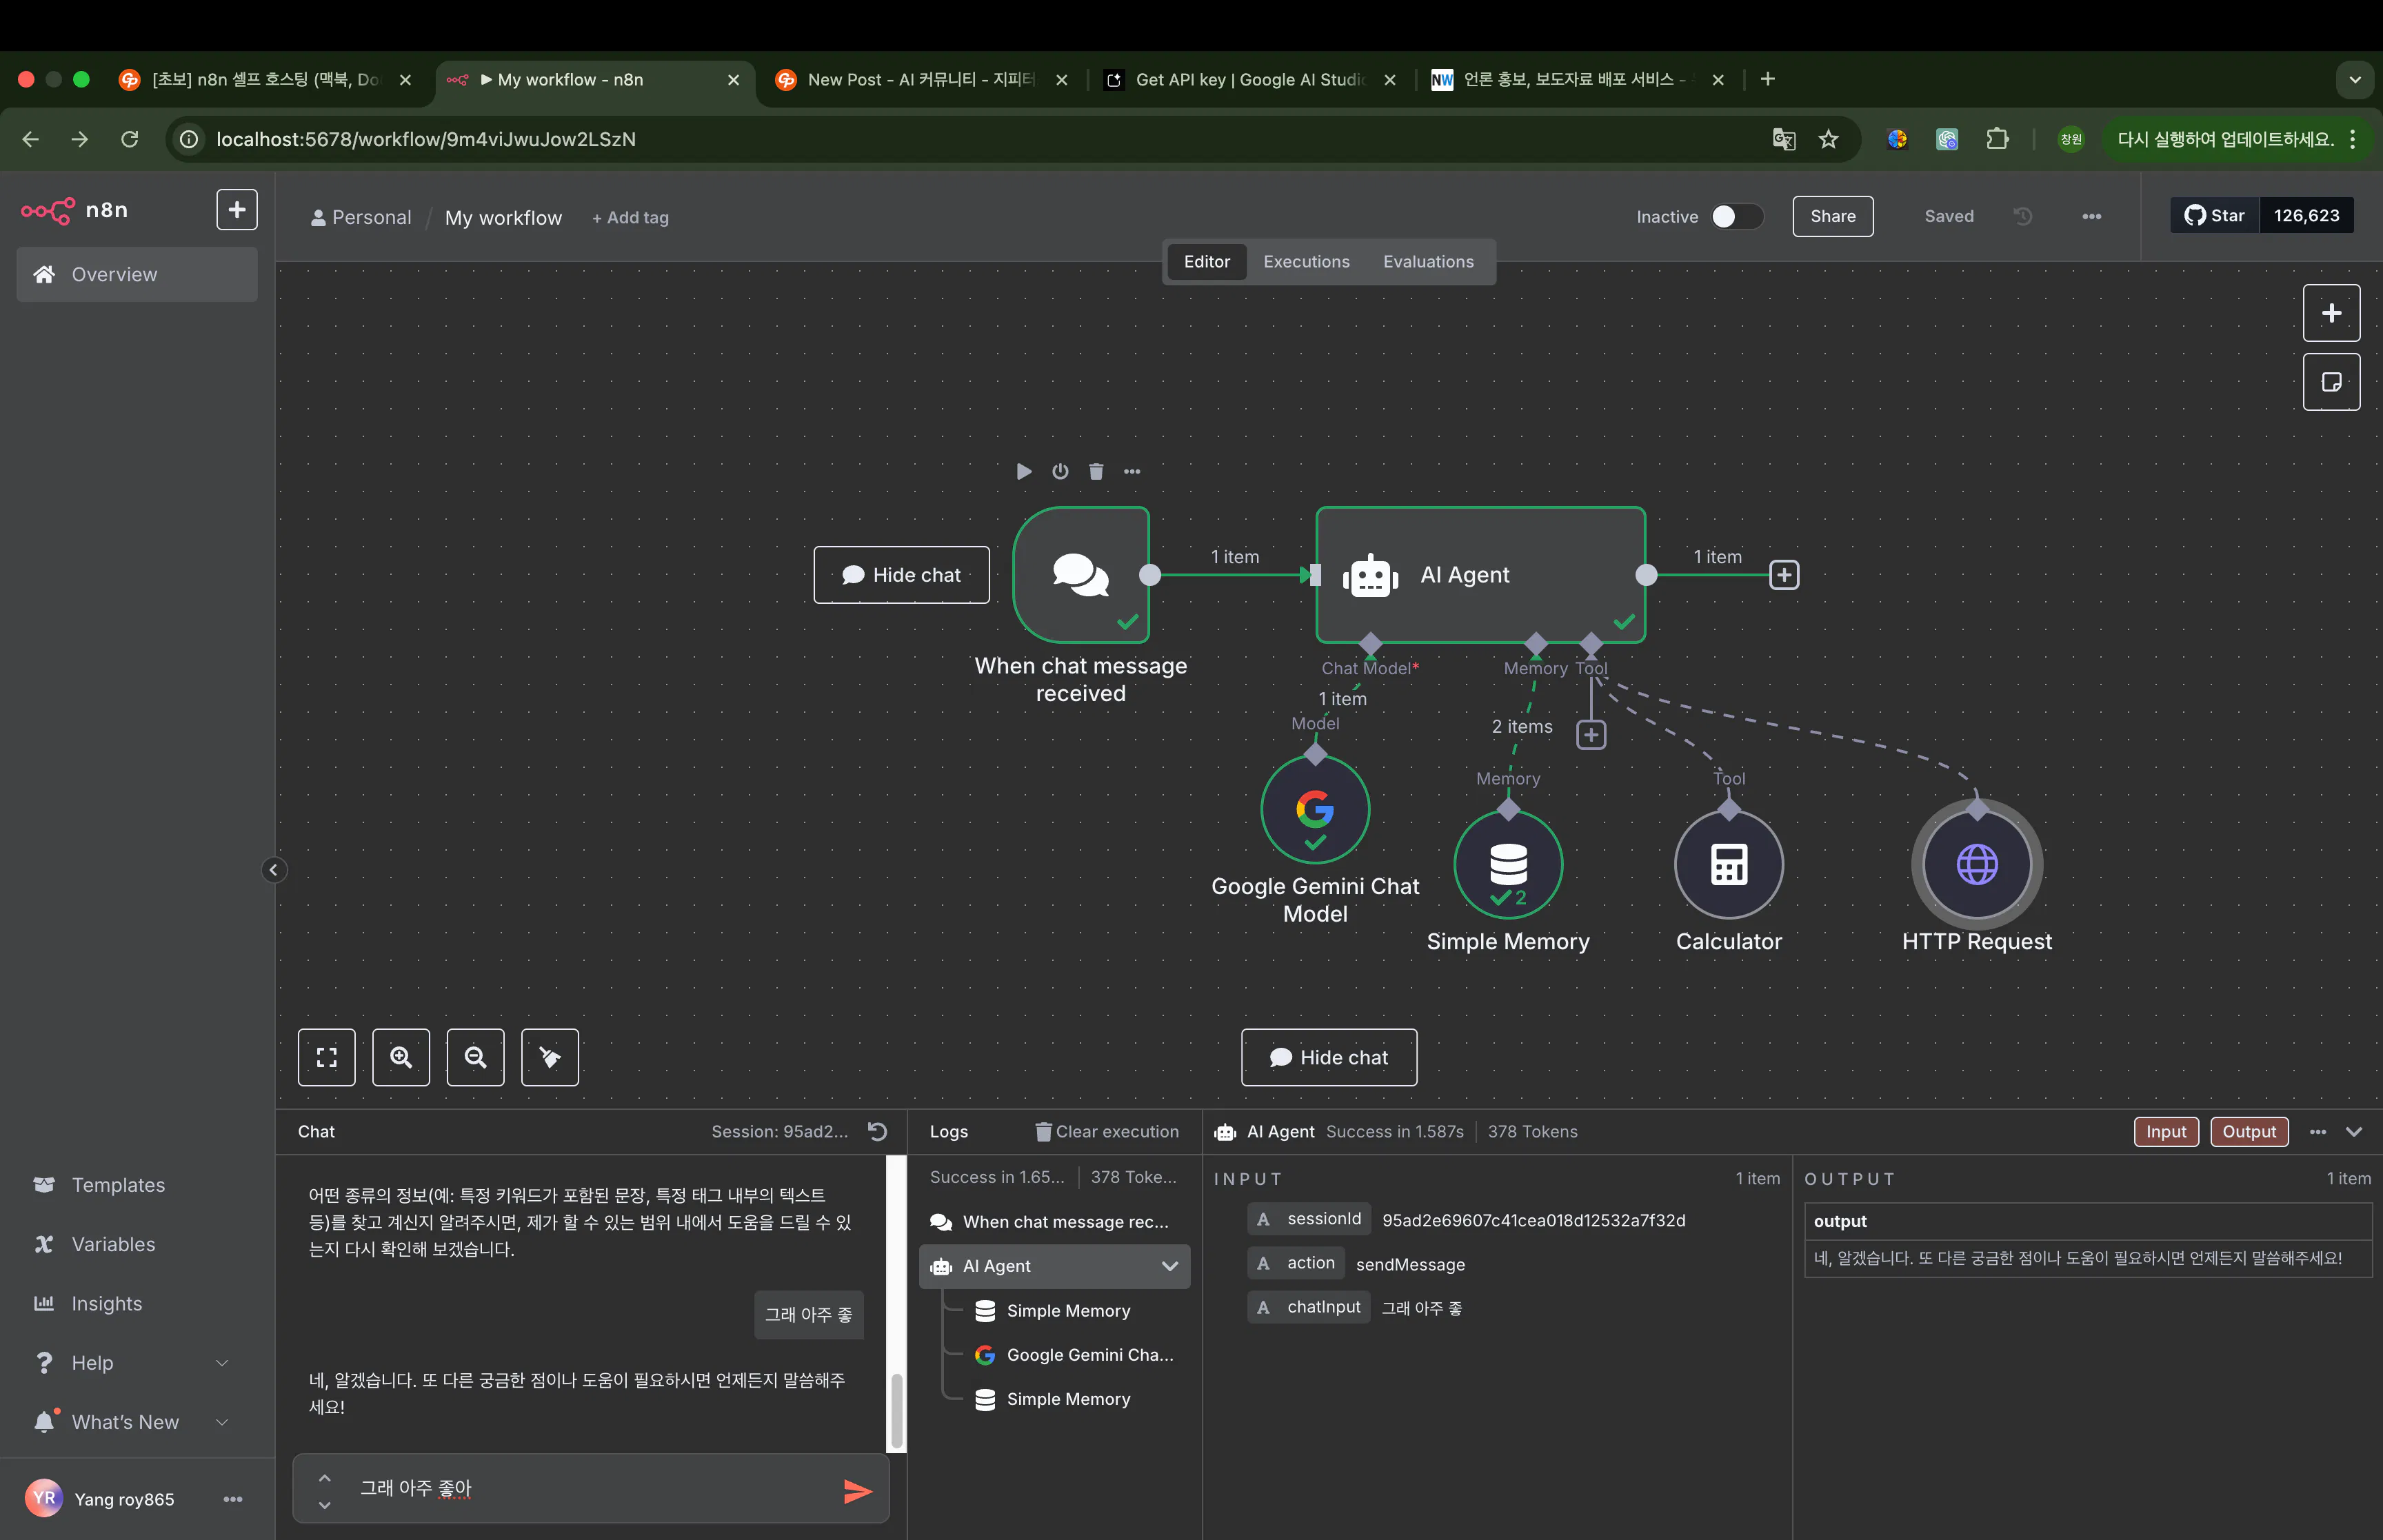The image size is (2383, 1540).
Task: Collapse the left sidebar
Action: click(x=273, y=870)
